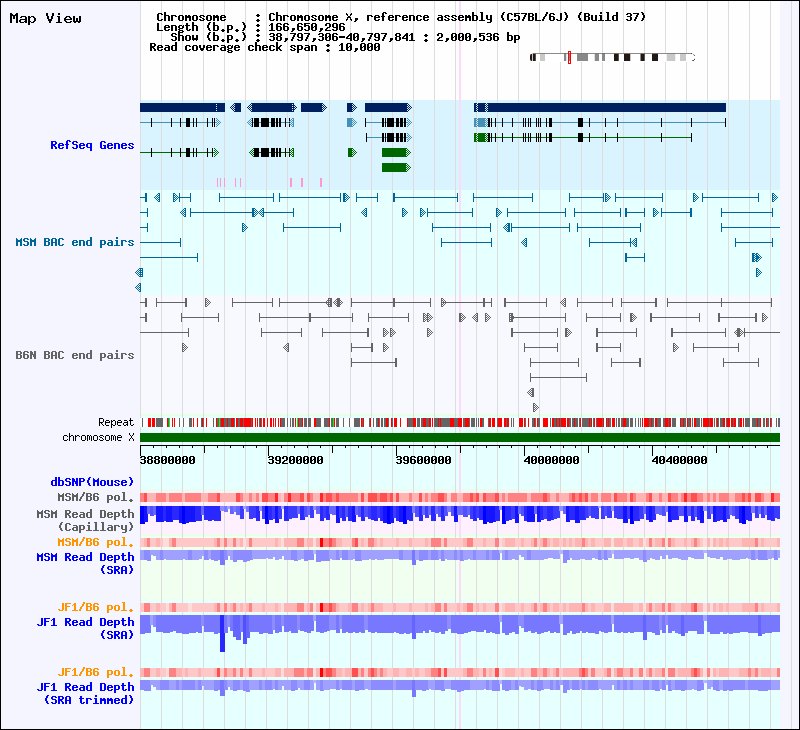Screen dimensions: 800x730
Task: Click the 39600000 ruler coordinate
Action: tap(423, 460)
